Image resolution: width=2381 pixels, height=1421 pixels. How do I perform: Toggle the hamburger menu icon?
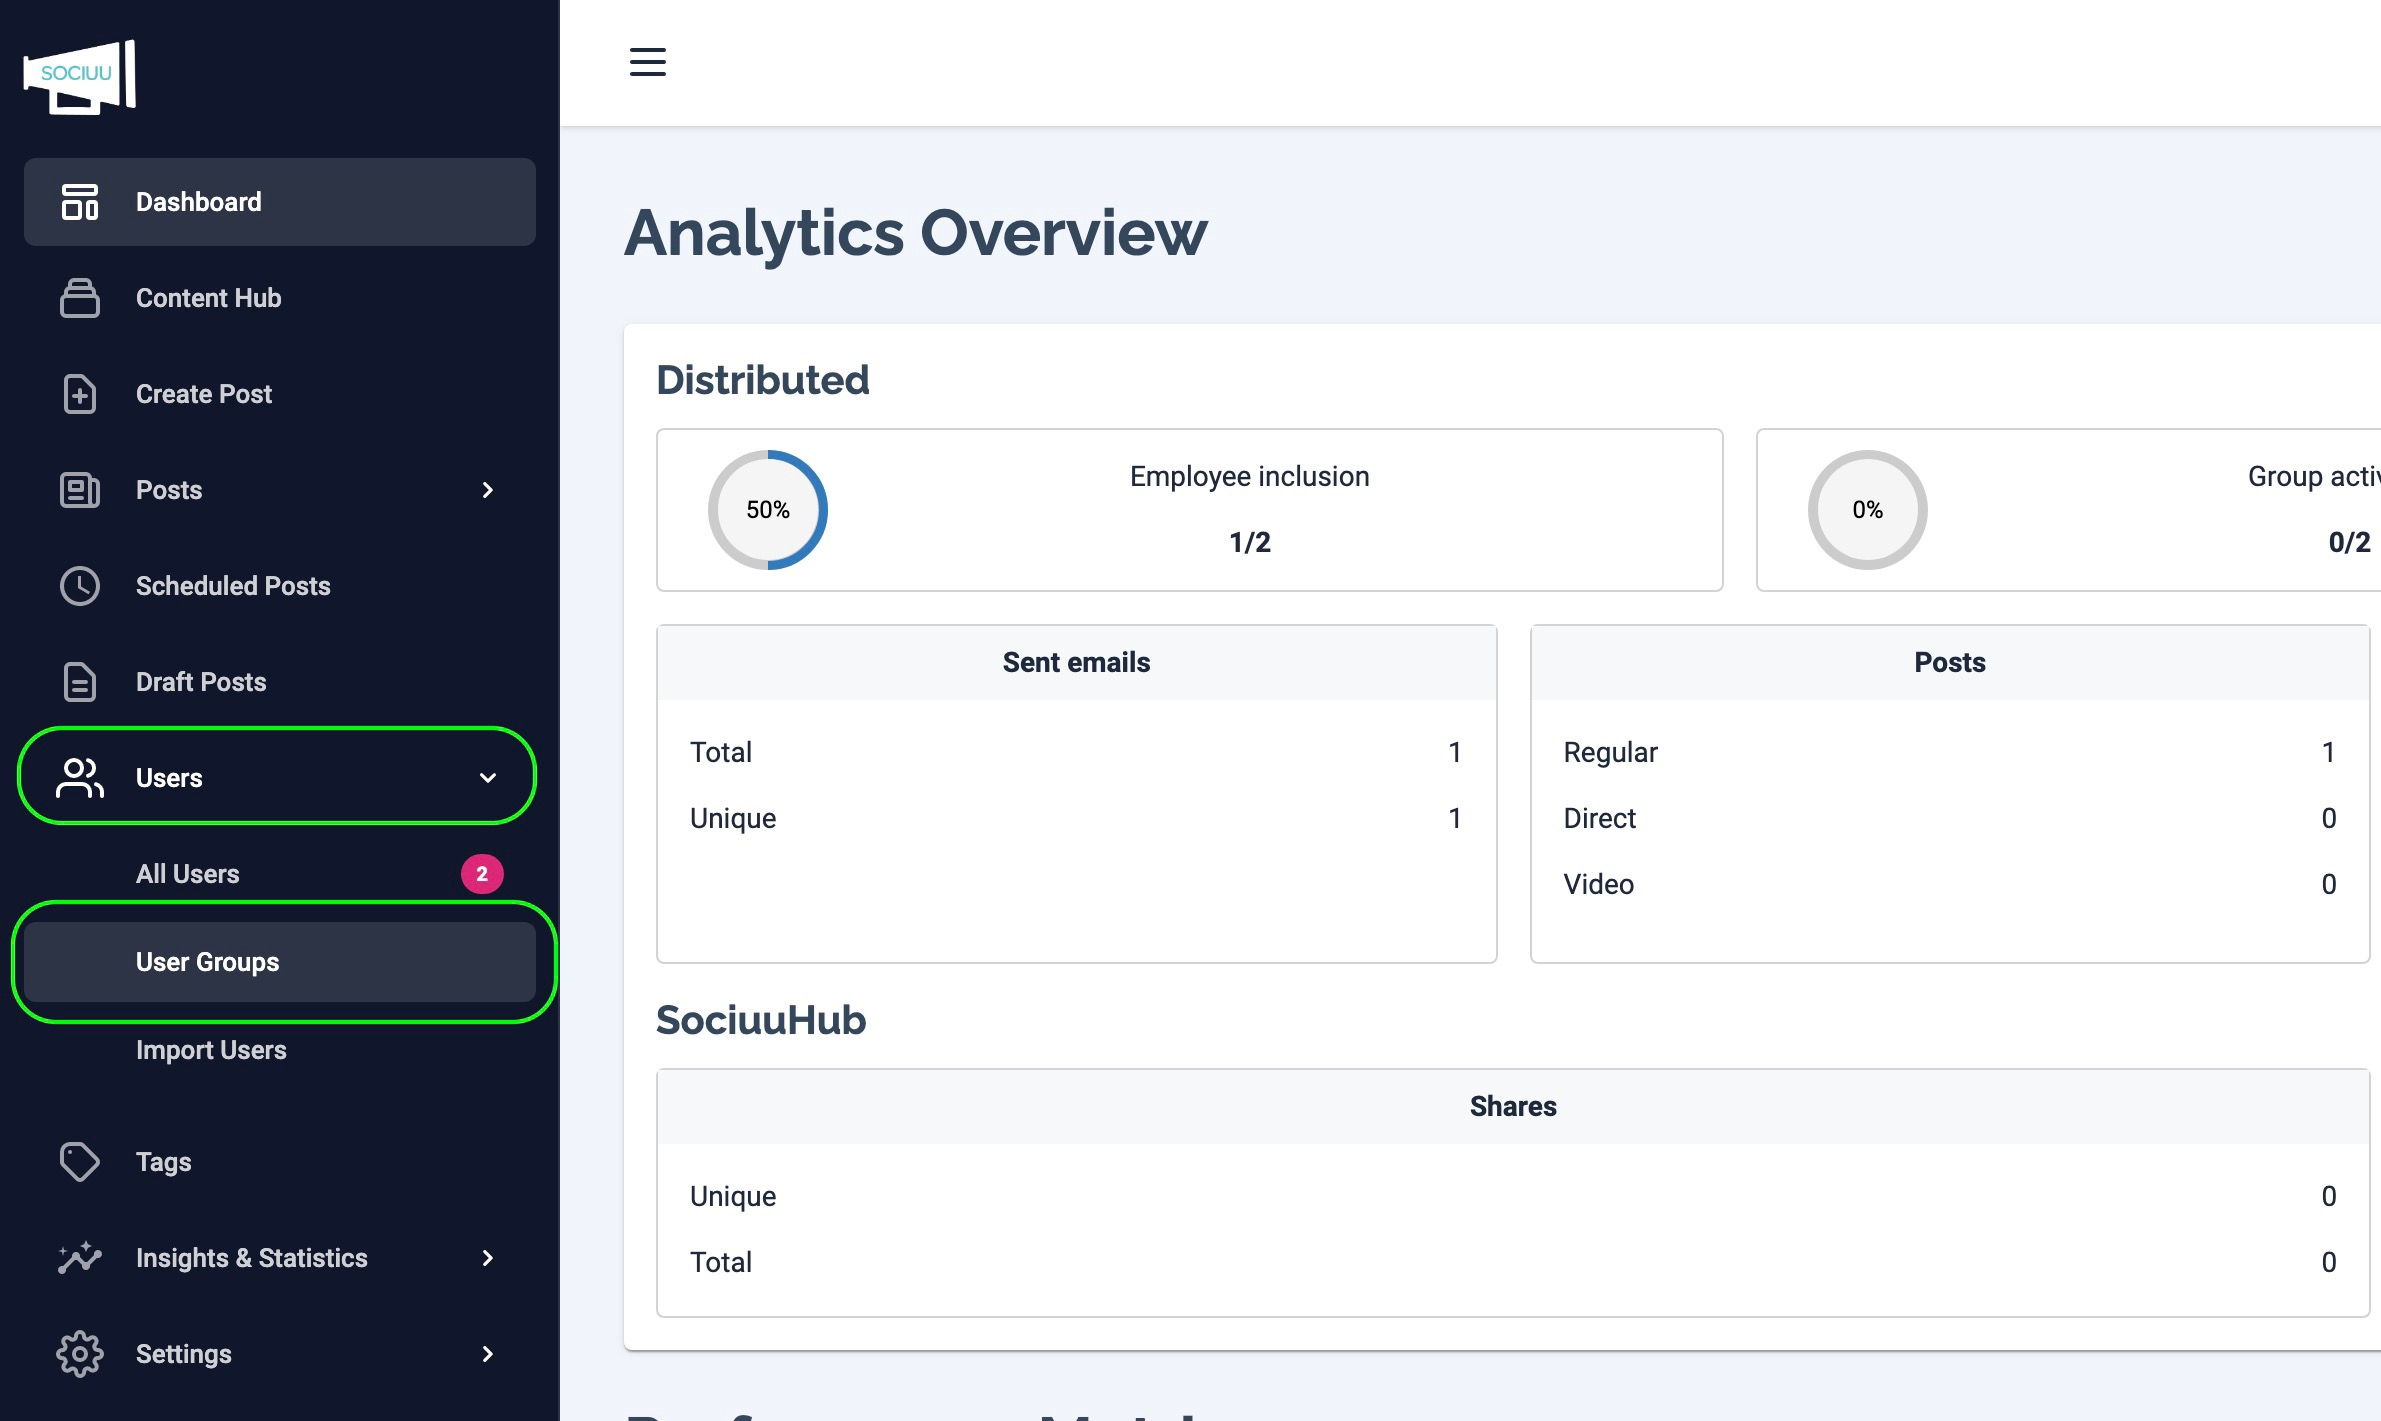click(647, 62)
